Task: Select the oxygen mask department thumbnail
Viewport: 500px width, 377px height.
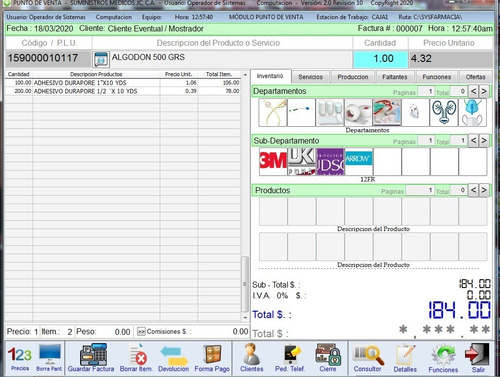Action: click(x=473, y=112)
